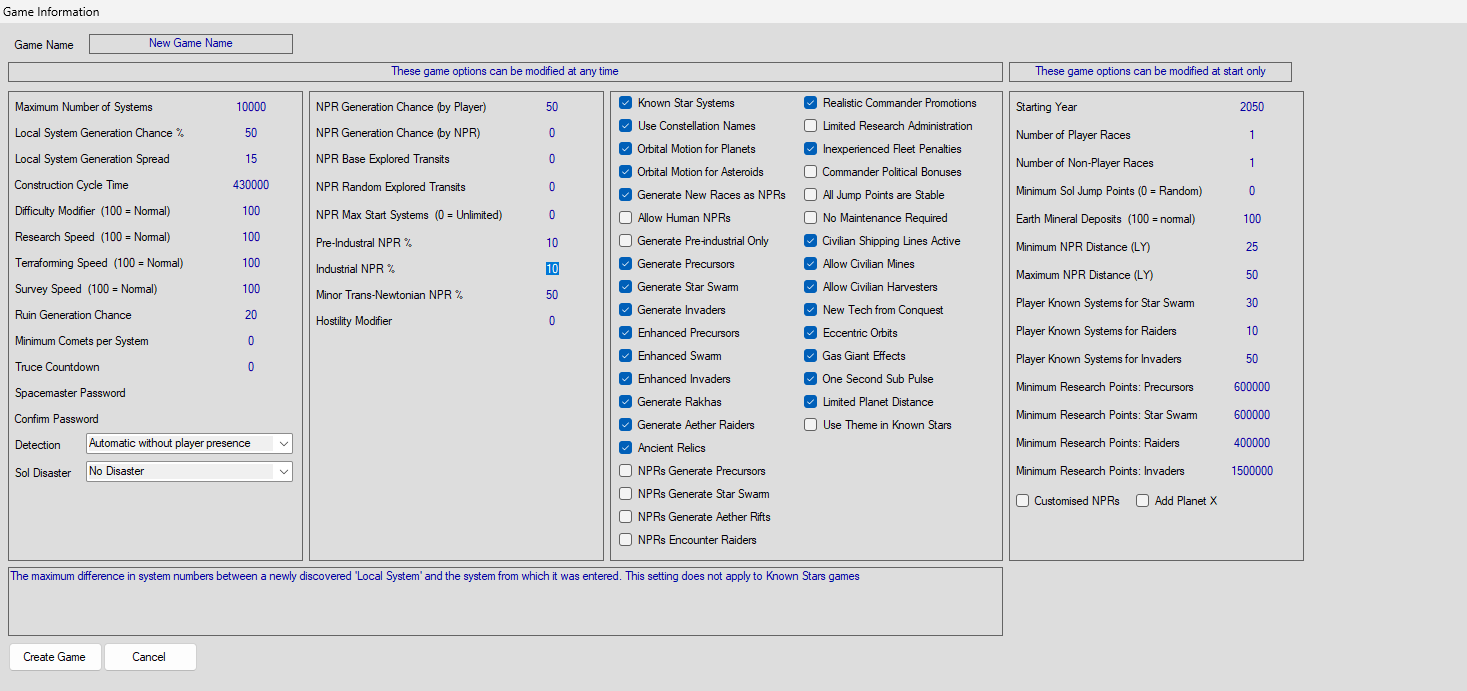Turn off Civilian Shipping Lines Active

(810, 241)
